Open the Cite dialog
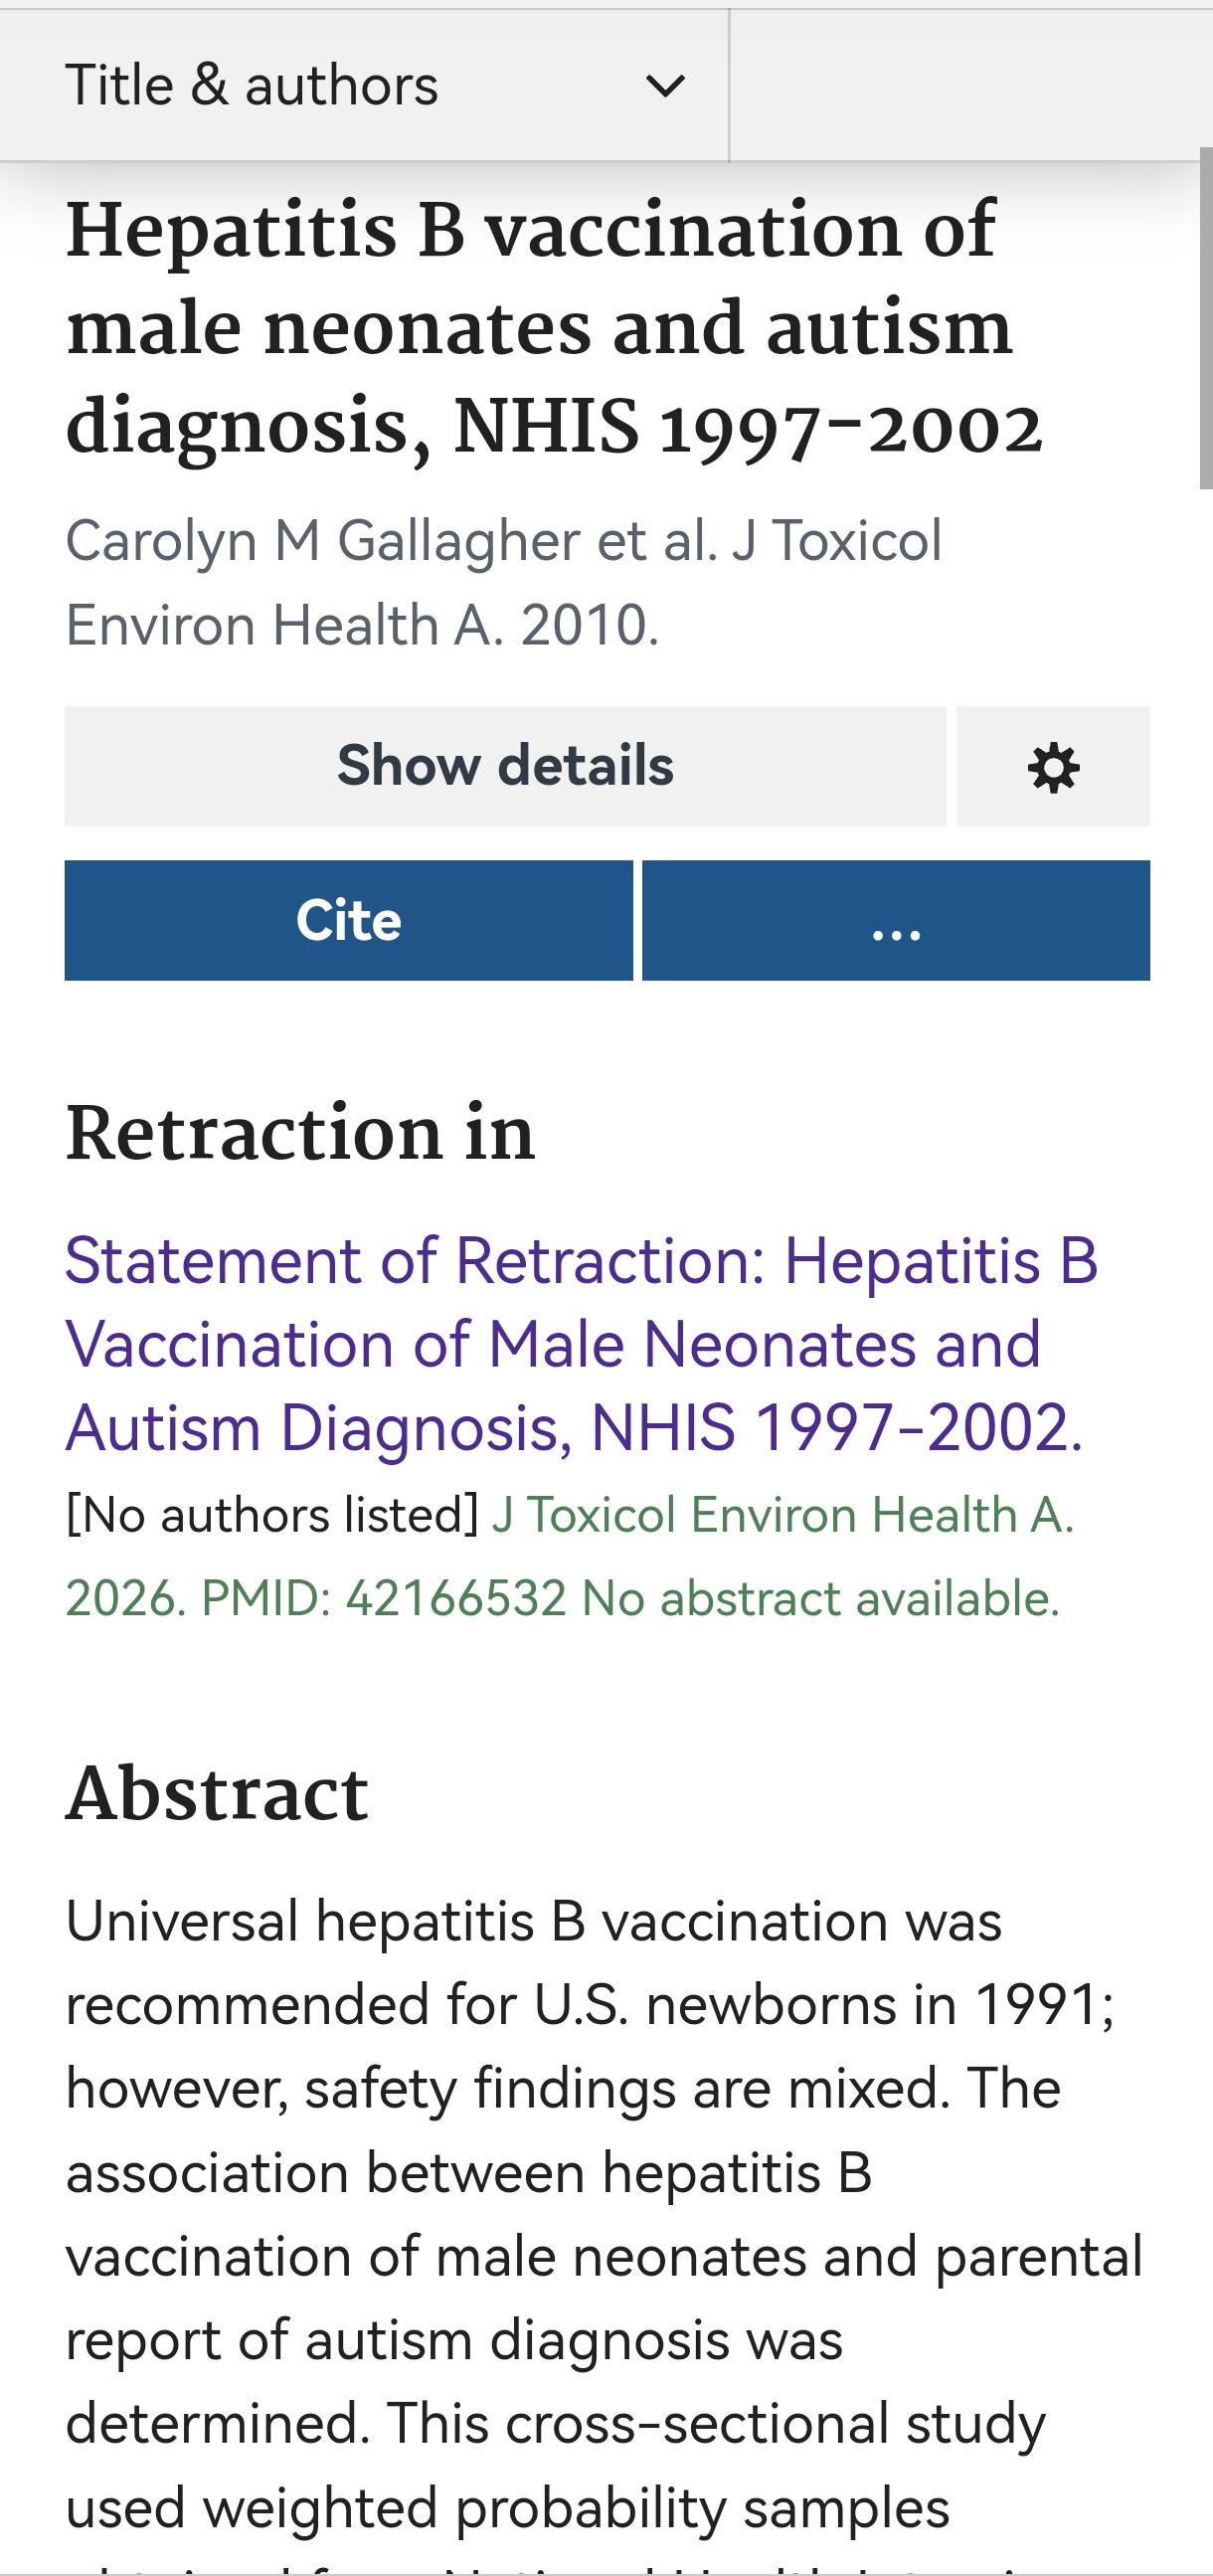 point(349,920)
